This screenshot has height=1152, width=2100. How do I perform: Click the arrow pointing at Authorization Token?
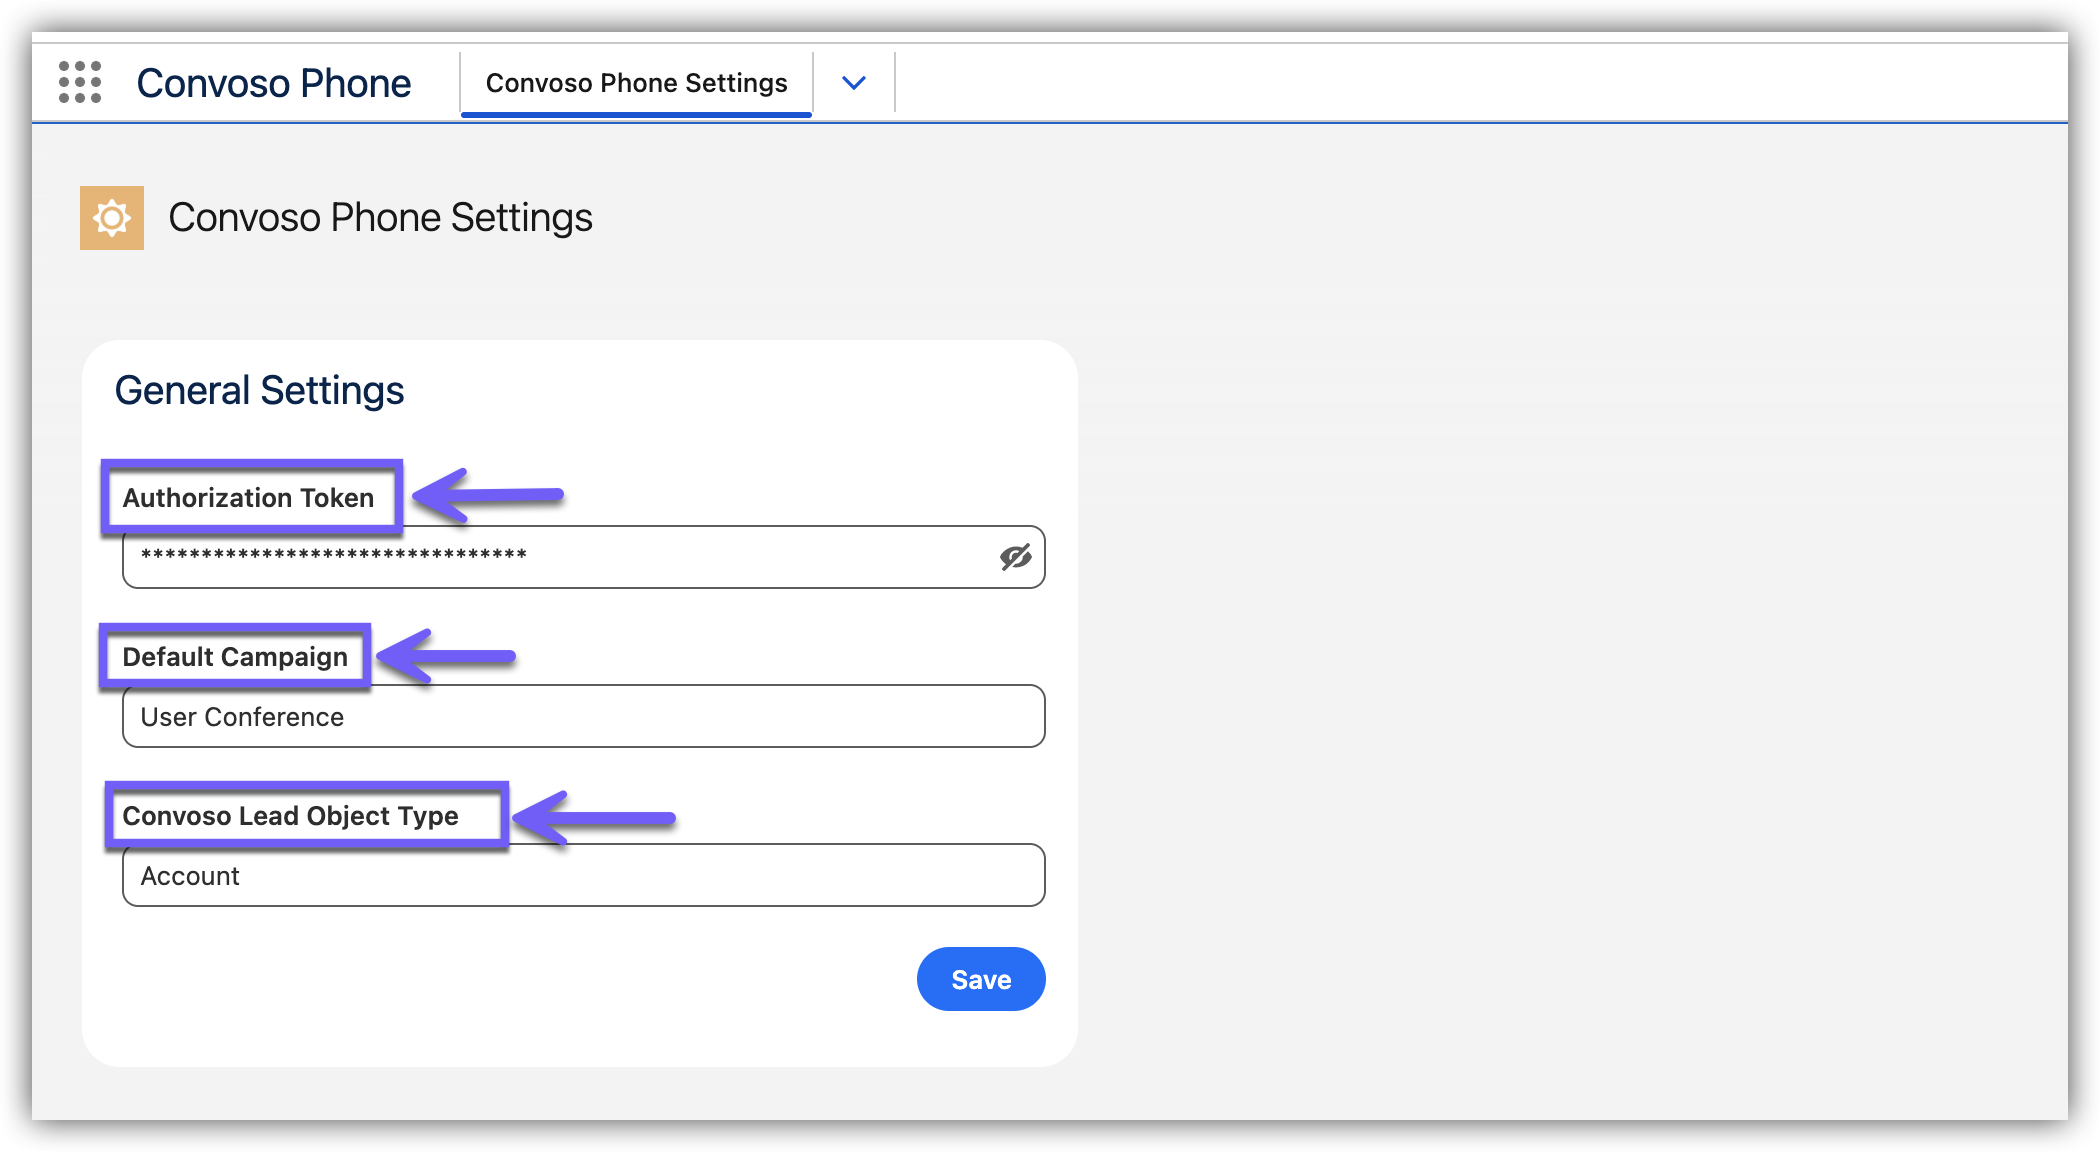pyautogui.click(x=488, y=495)
